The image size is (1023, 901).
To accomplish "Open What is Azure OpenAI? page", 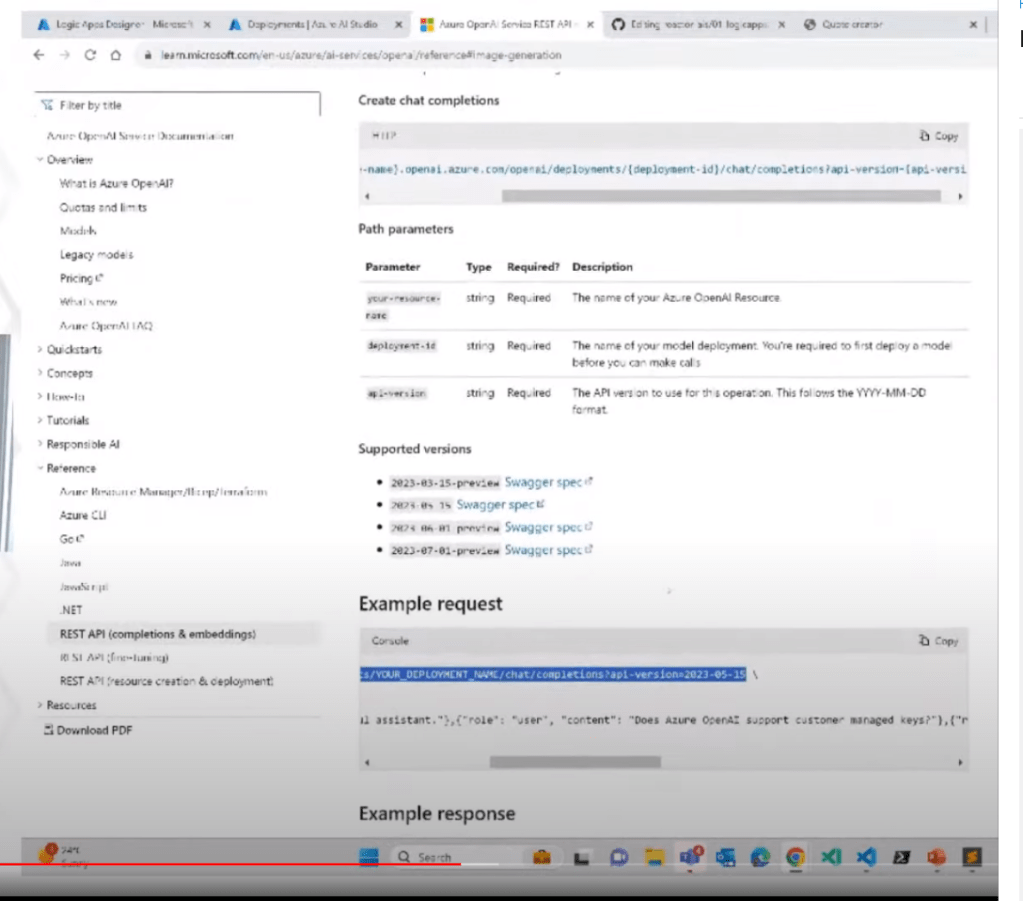I will tap(116, 183).
